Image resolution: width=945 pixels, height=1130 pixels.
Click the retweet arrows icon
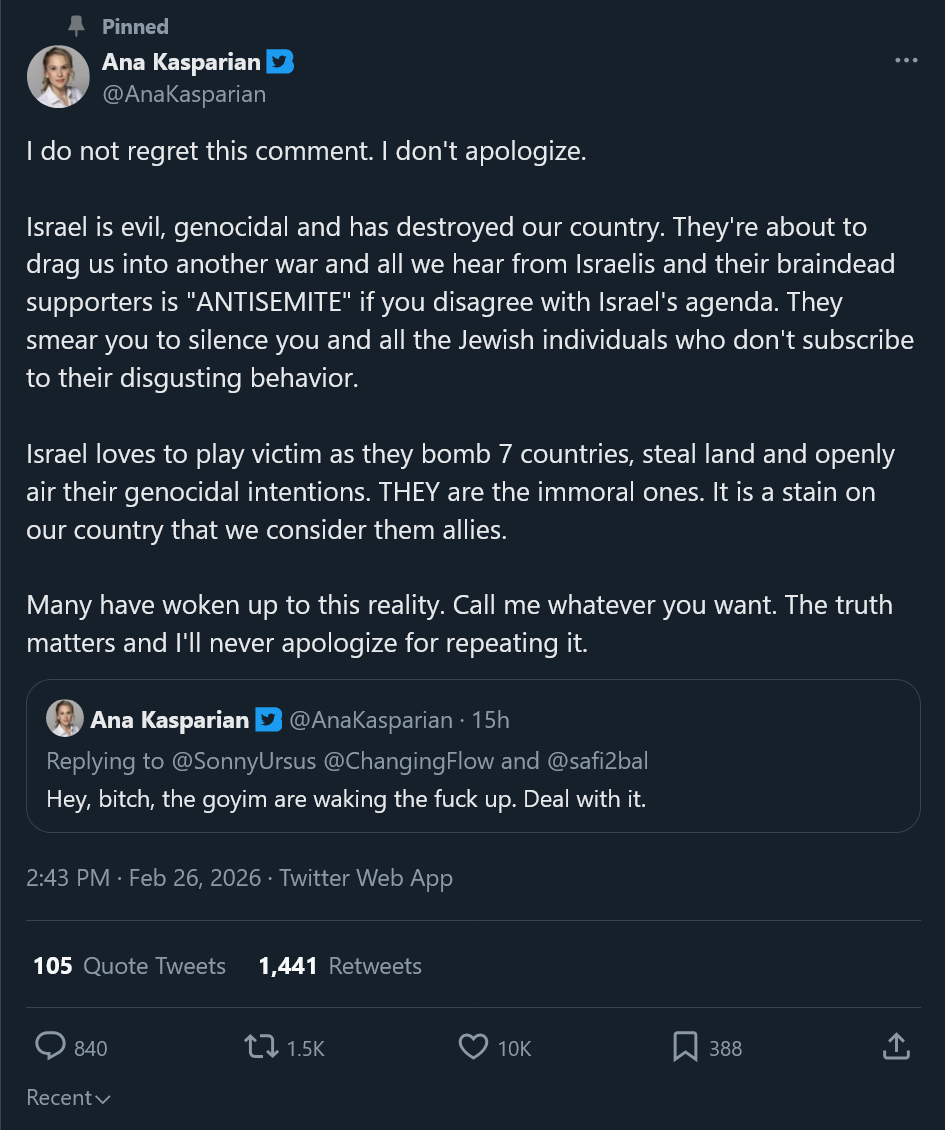pyautogui.click(x=259, y=1046)
